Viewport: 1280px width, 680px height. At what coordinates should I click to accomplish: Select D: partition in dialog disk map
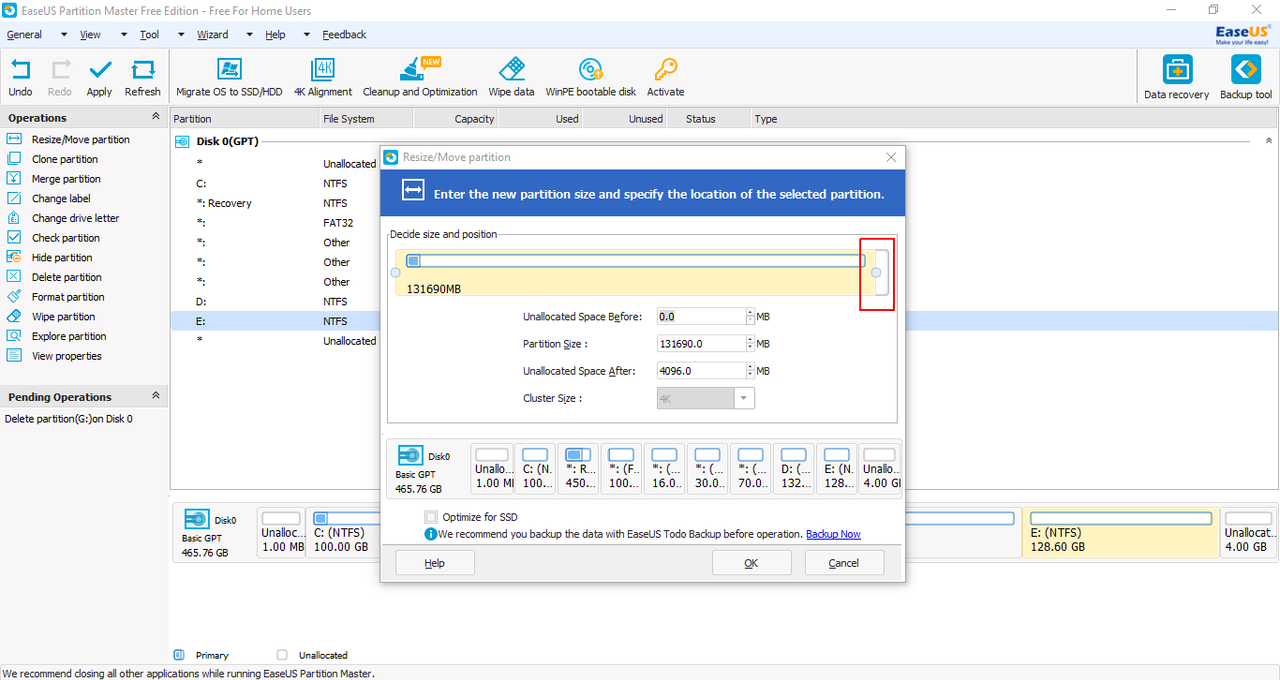coord(794,469)
